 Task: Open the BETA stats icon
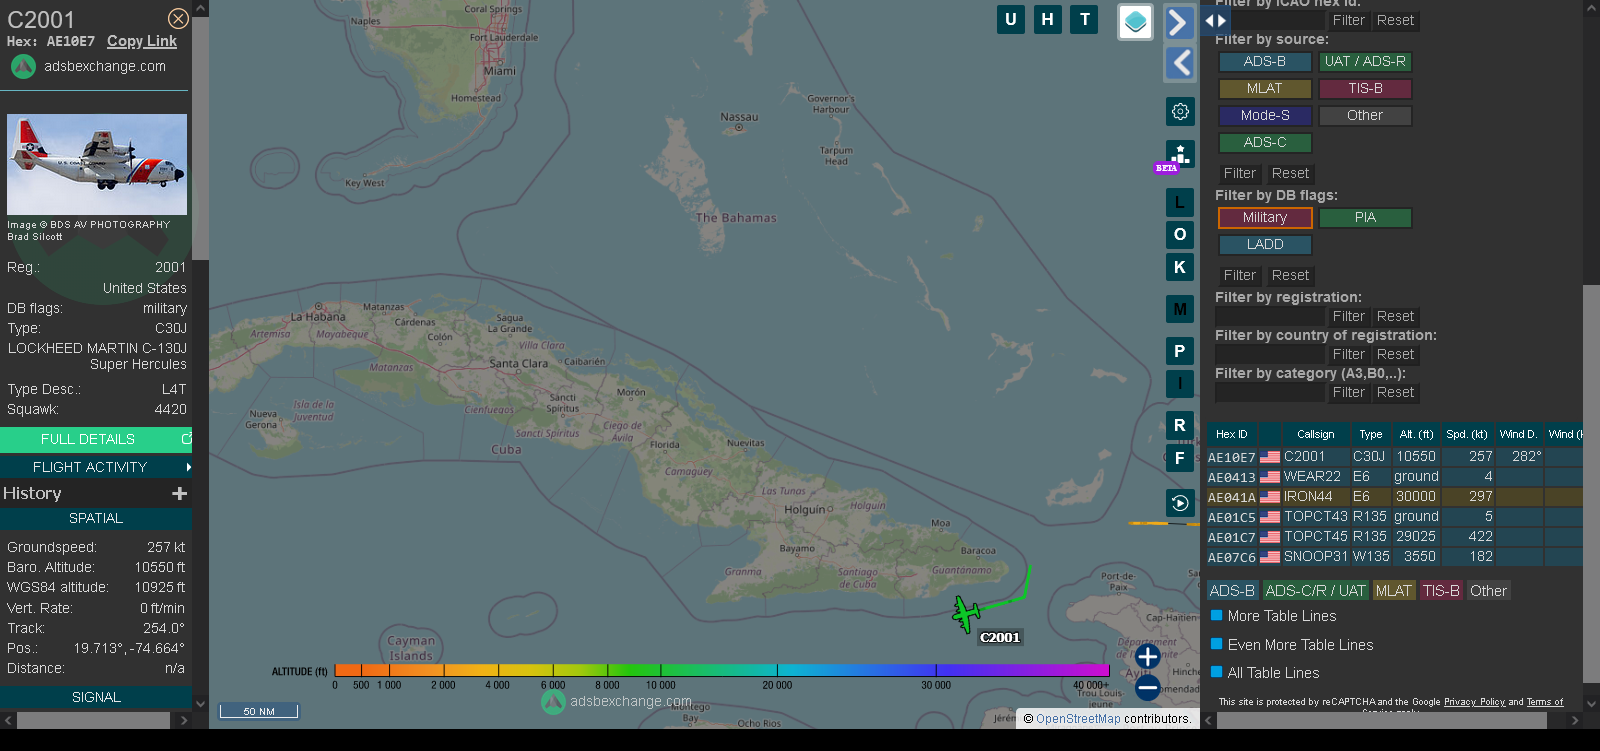[1178, 156]
